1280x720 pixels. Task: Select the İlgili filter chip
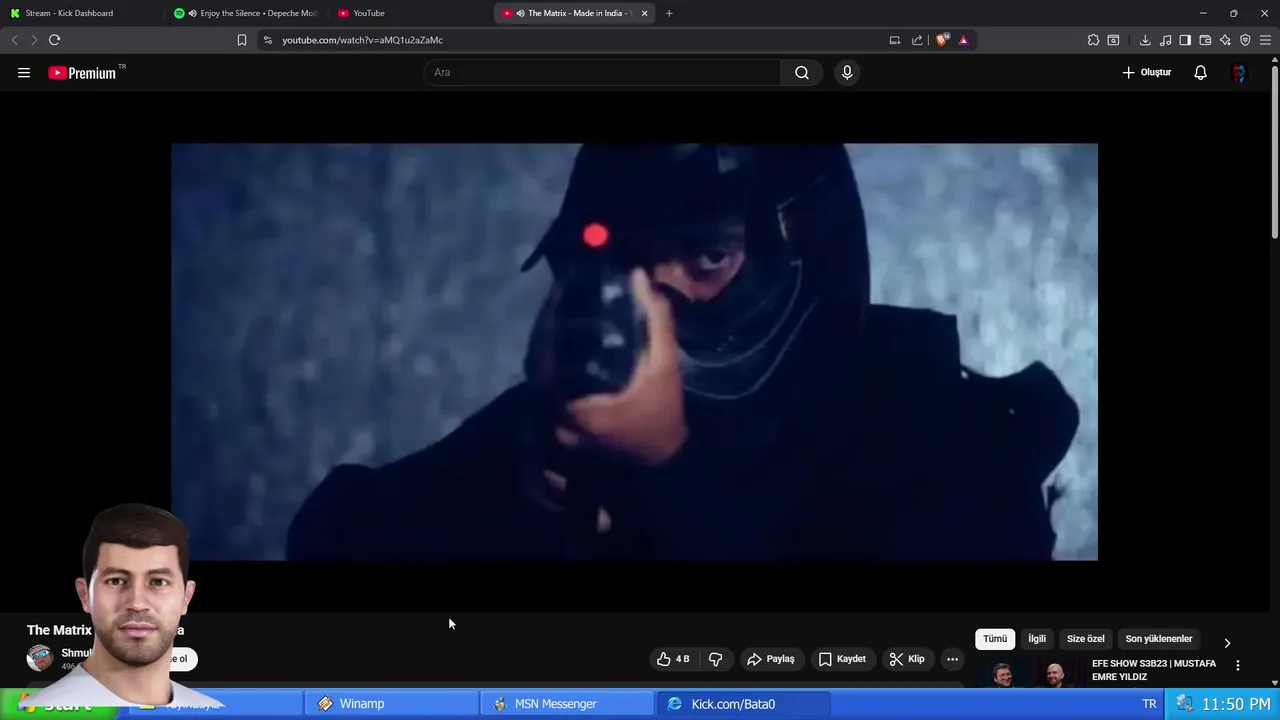[x=1037, y=639]
